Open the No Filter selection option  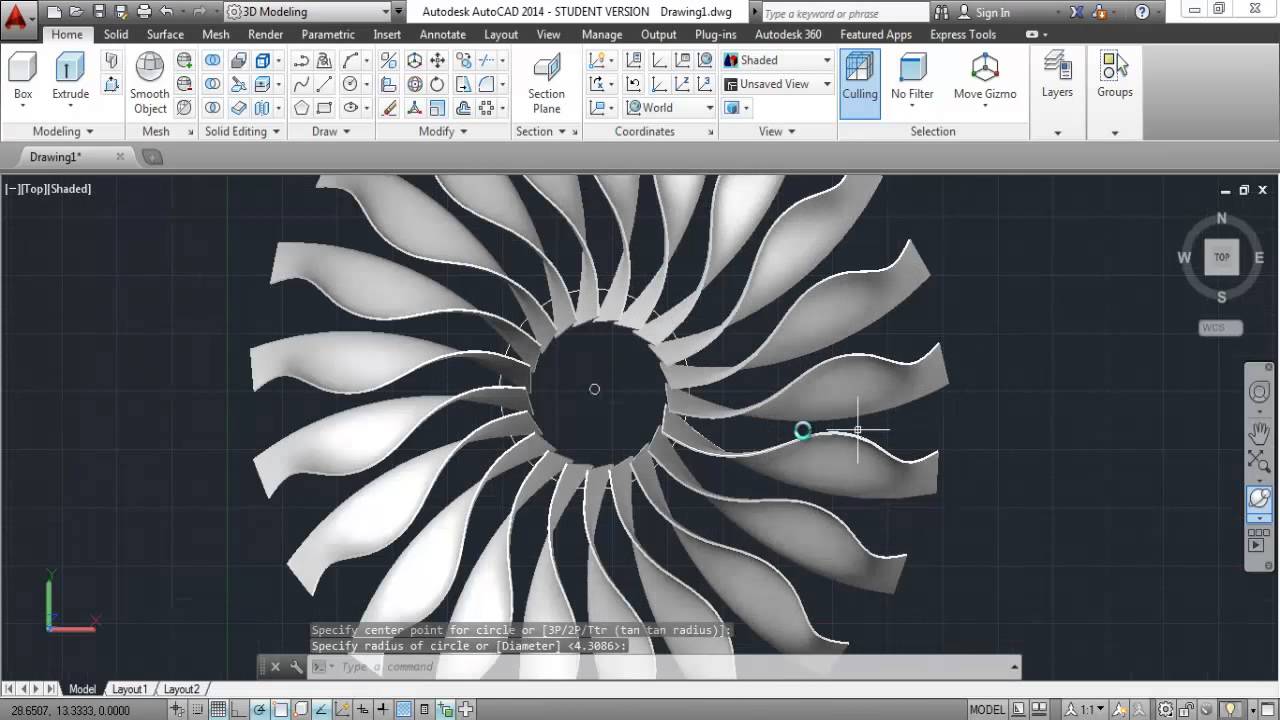[x=912, y=78]
